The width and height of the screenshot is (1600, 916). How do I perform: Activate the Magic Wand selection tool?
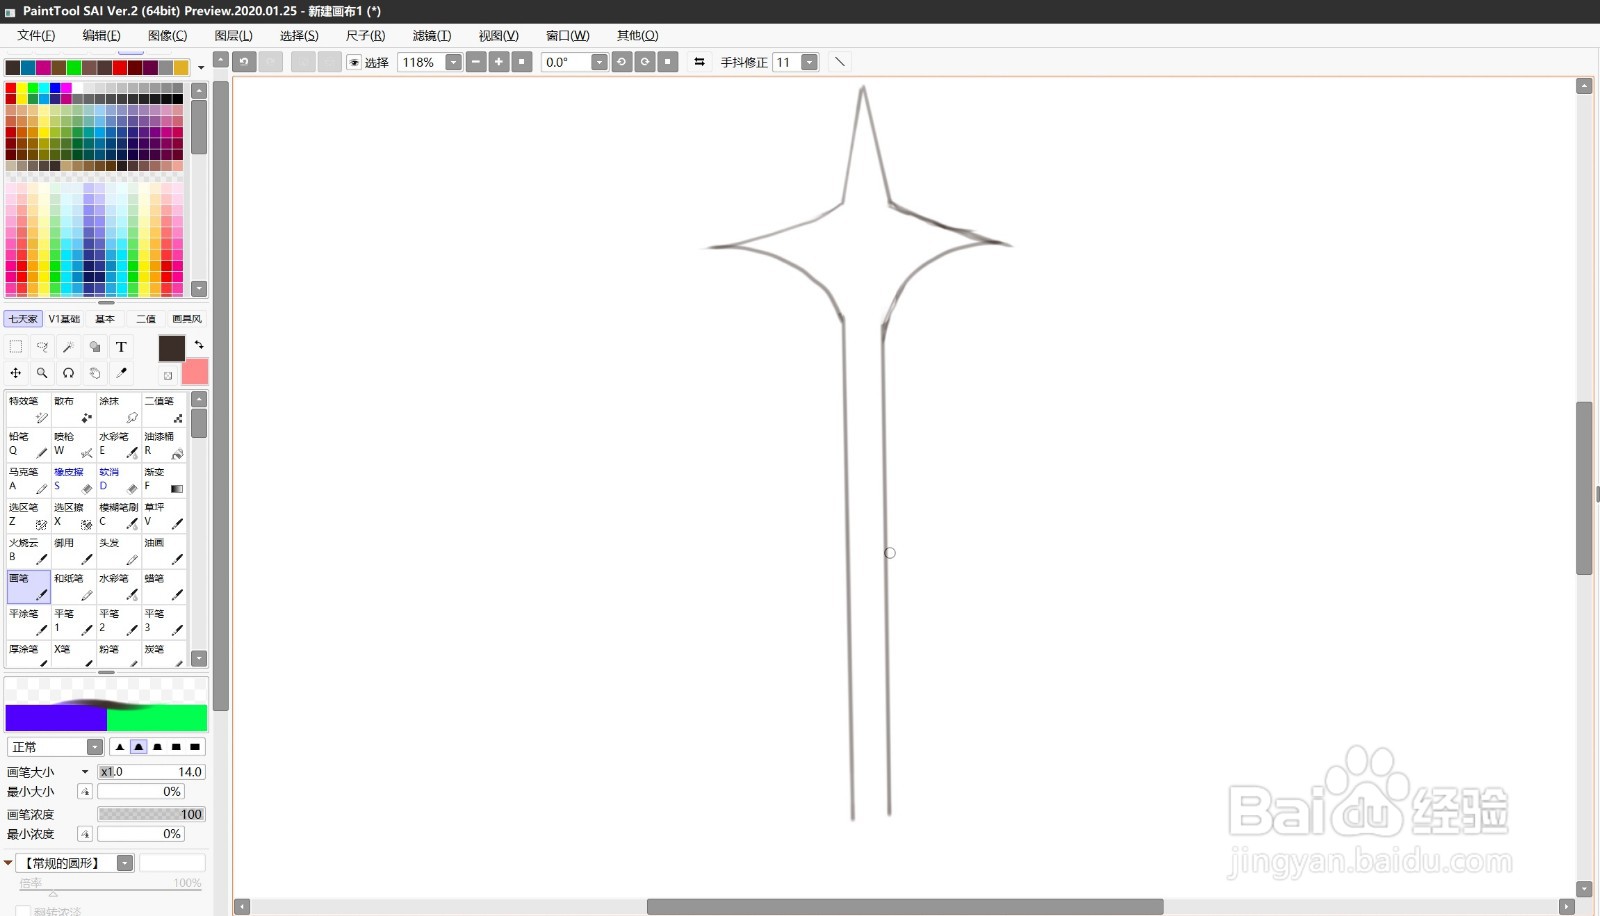[x=68, y=346]
